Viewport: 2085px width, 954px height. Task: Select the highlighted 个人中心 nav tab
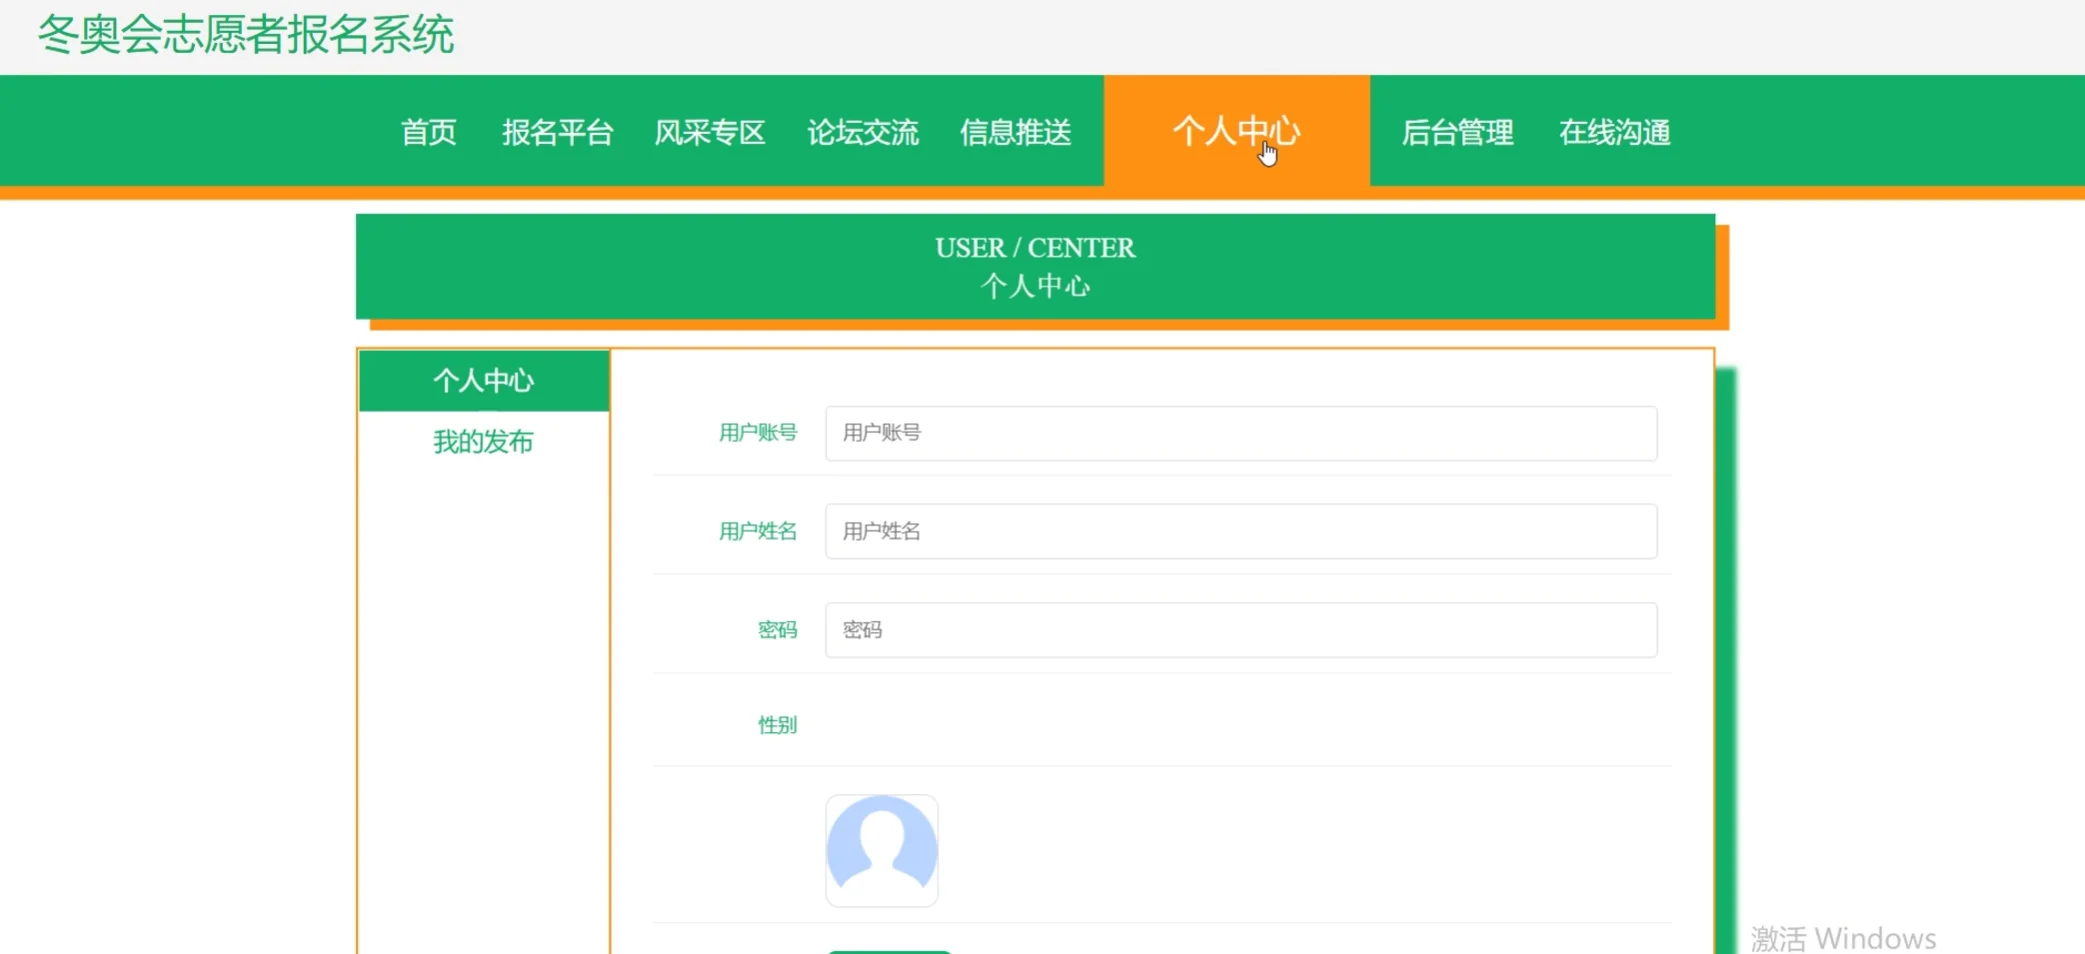click(x=1237, y=132)
